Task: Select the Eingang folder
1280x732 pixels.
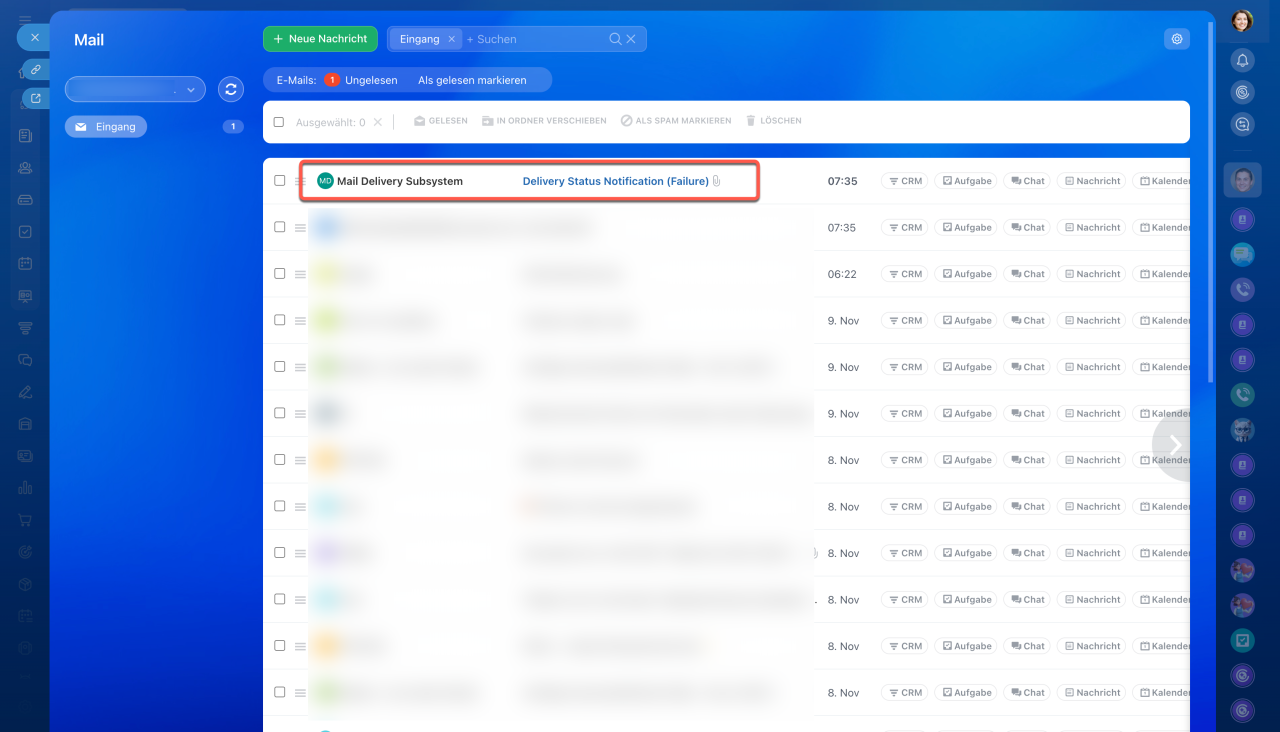Action: pyautogui.click(x=106, y=127)
